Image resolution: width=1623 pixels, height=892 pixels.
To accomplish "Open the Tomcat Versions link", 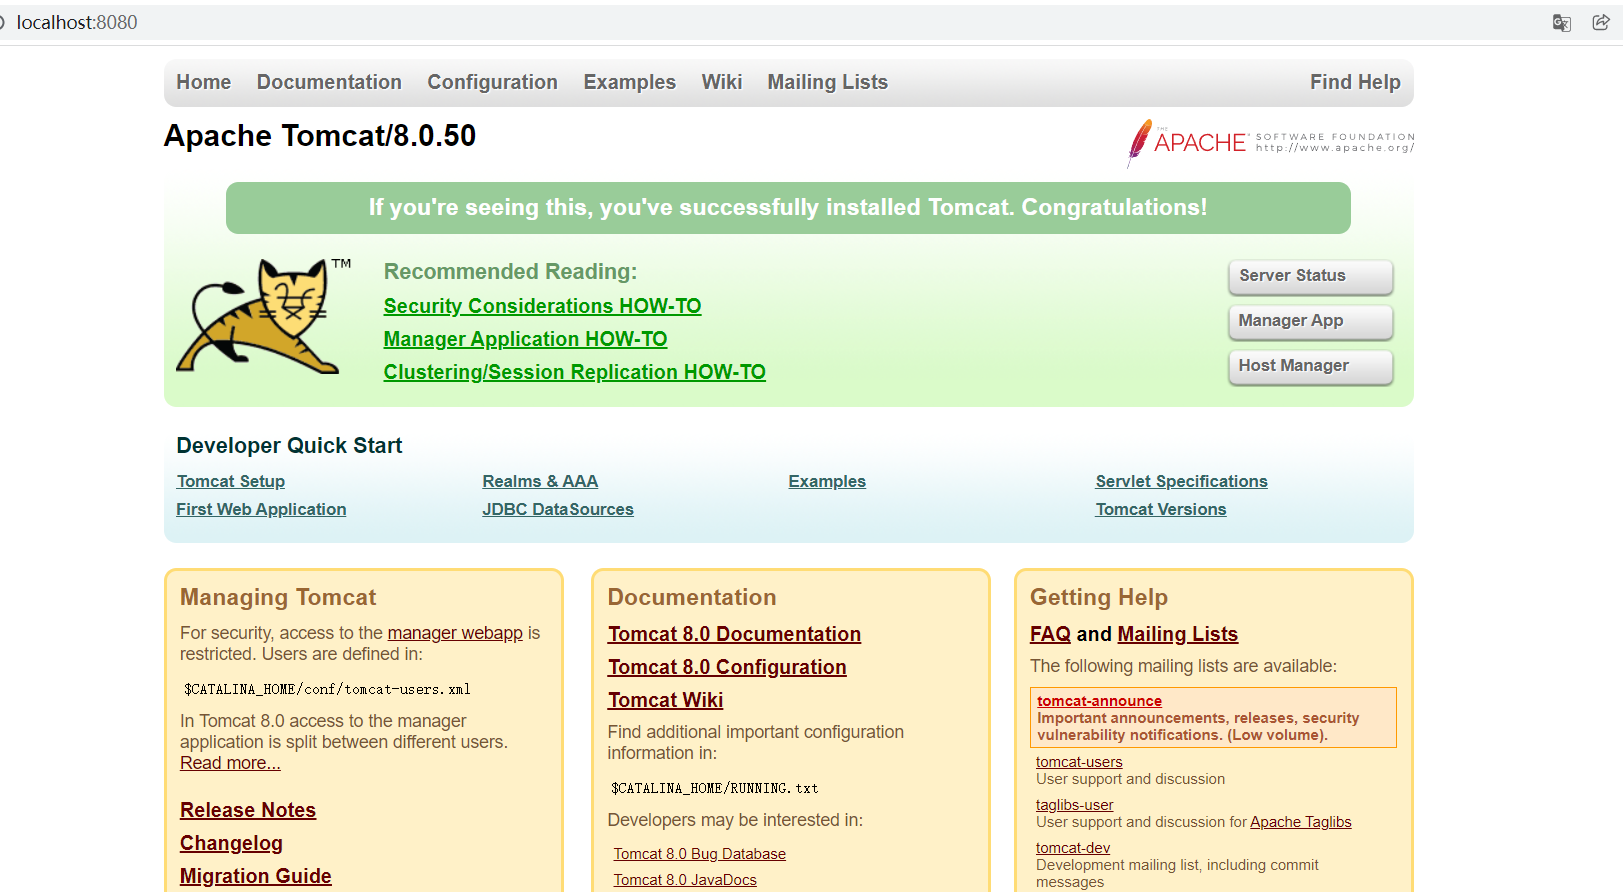I will coord(1161,509).
